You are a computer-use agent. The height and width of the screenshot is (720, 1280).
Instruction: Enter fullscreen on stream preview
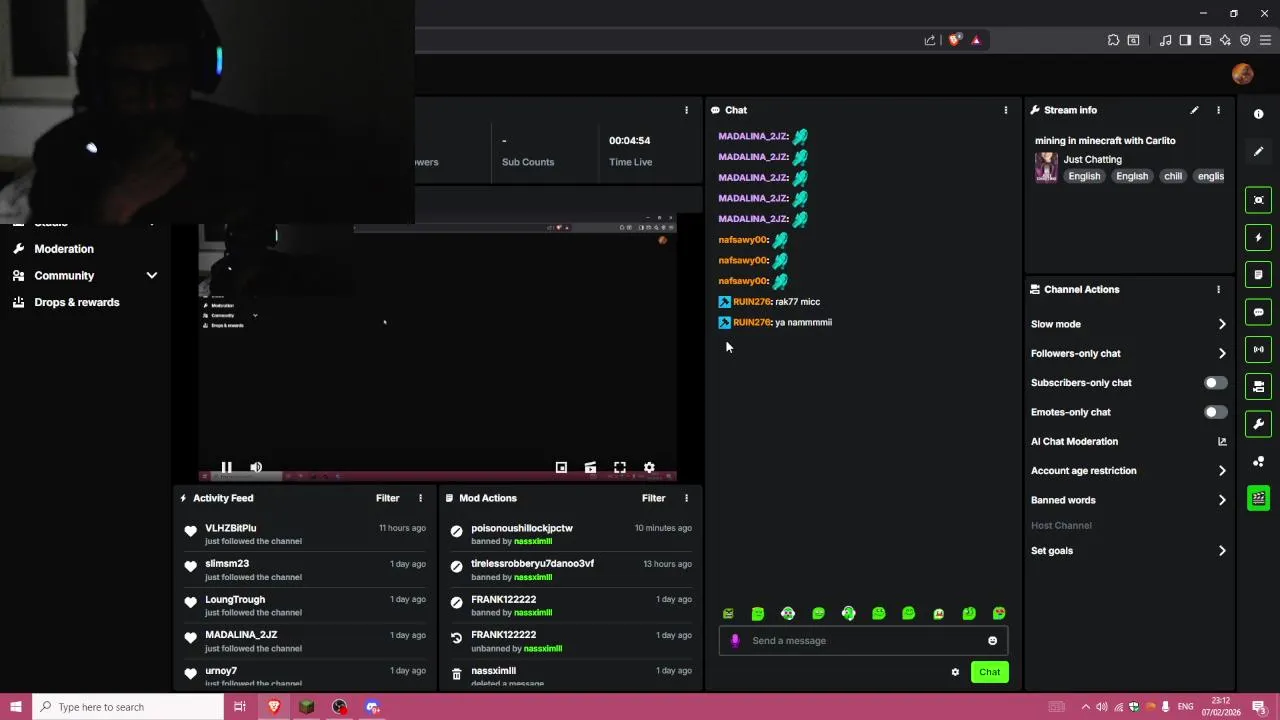(x=620, y=467)
